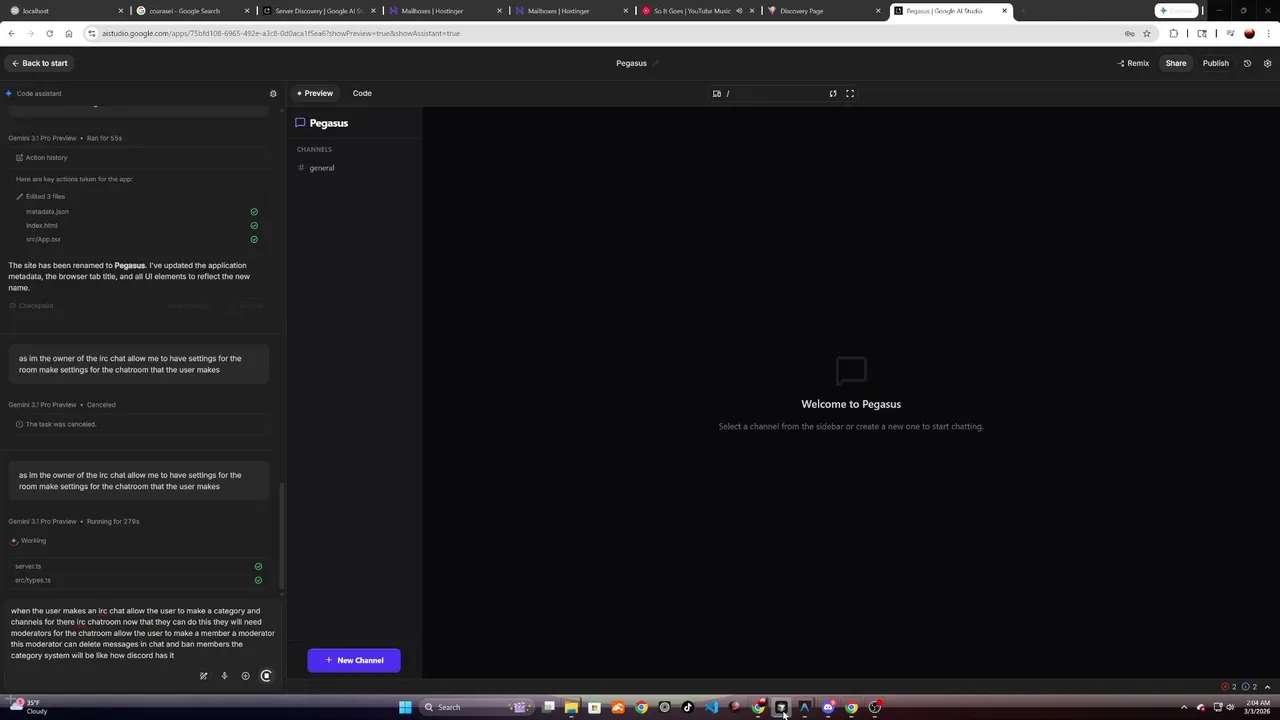Open AI Studio settings gear in header
The image size is (1280, 720).
1267,63
